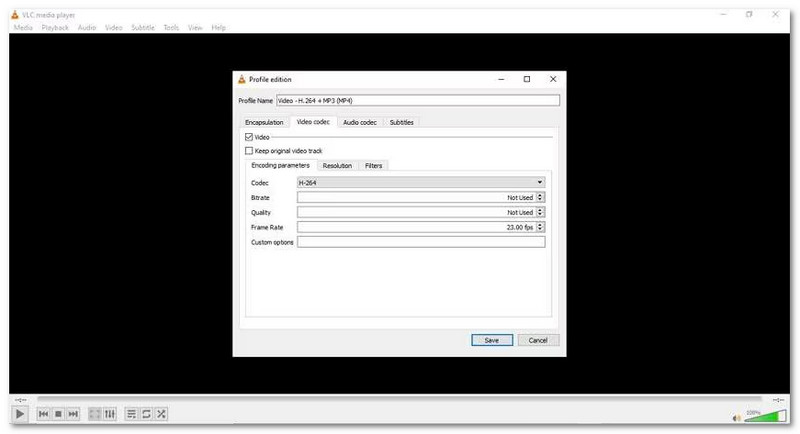Click the Profile Name field

[418, 100]
